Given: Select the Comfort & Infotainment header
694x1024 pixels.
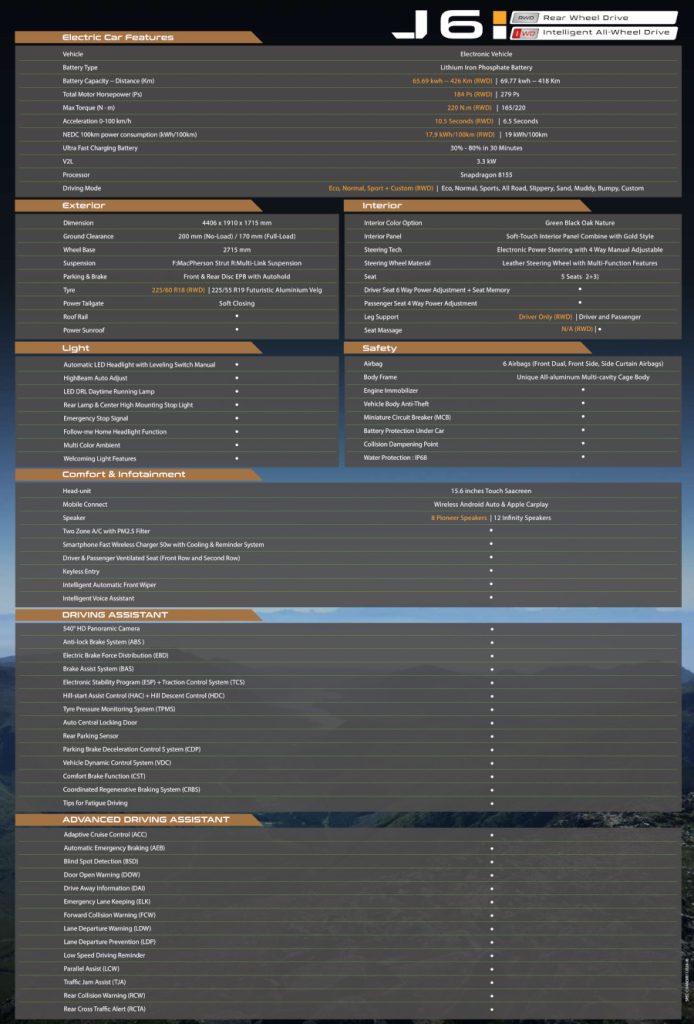Looking at the screenshot, I should pyautogui.click(x=124, y=474).
